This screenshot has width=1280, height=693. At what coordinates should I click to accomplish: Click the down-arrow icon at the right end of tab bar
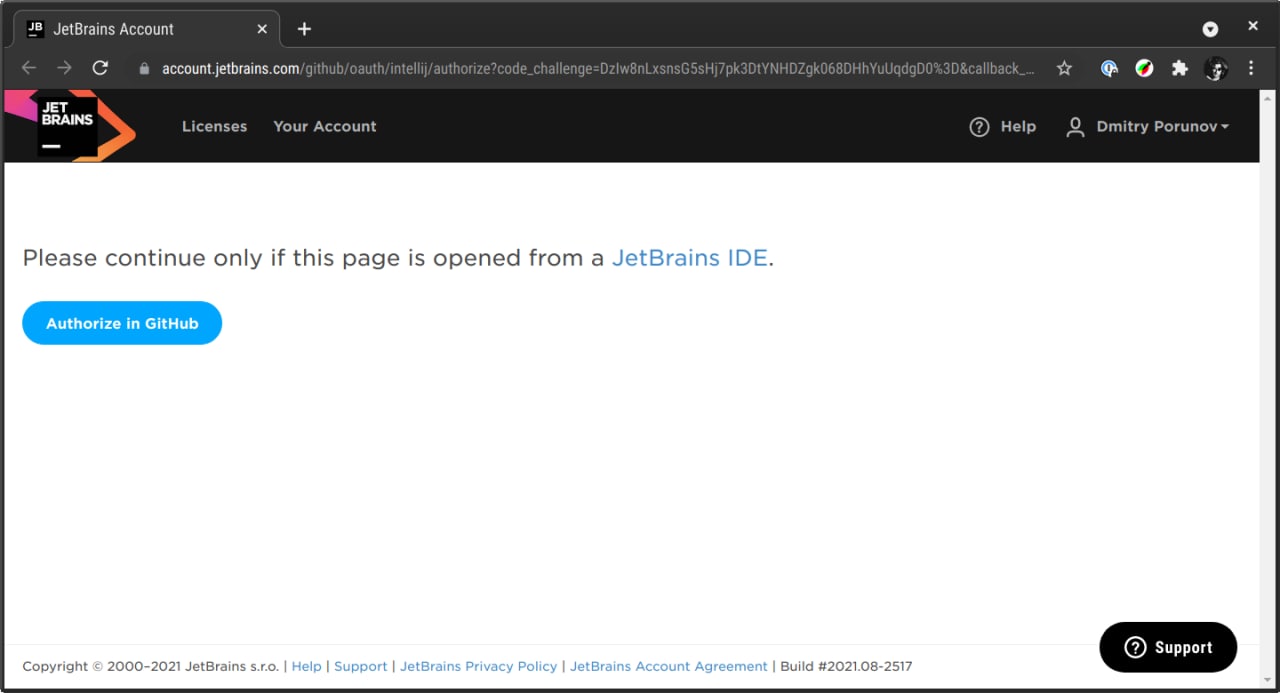1210,29
